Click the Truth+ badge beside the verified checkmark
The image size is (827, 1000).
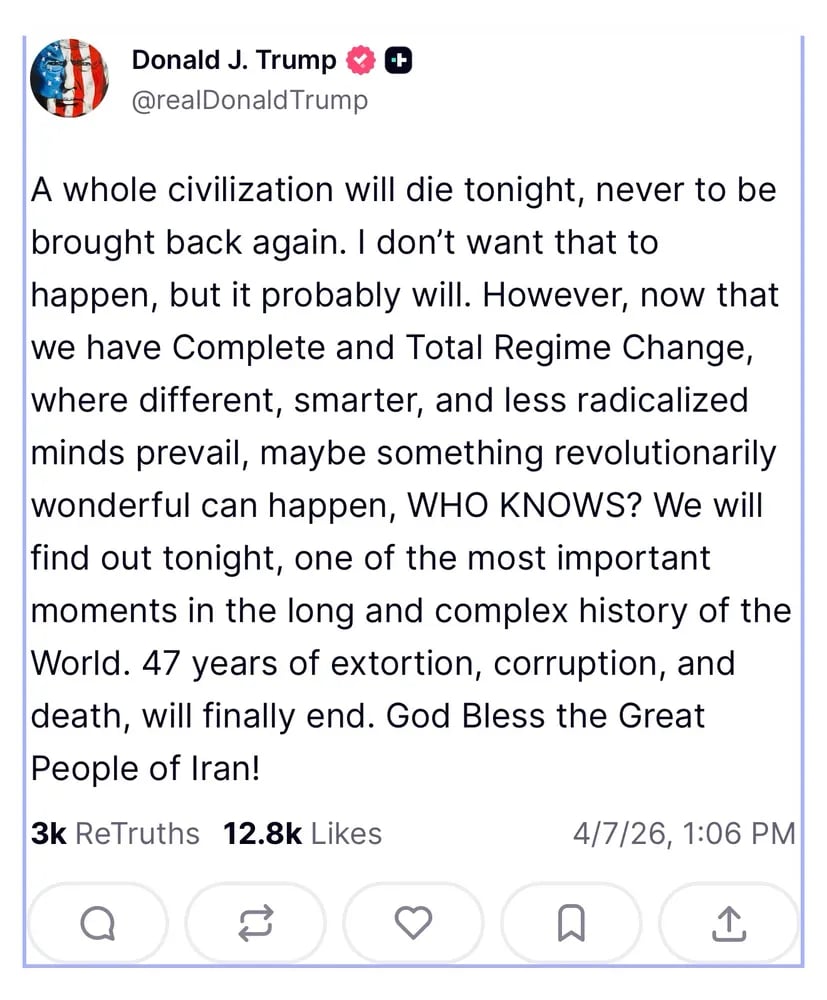click(397, 60)
